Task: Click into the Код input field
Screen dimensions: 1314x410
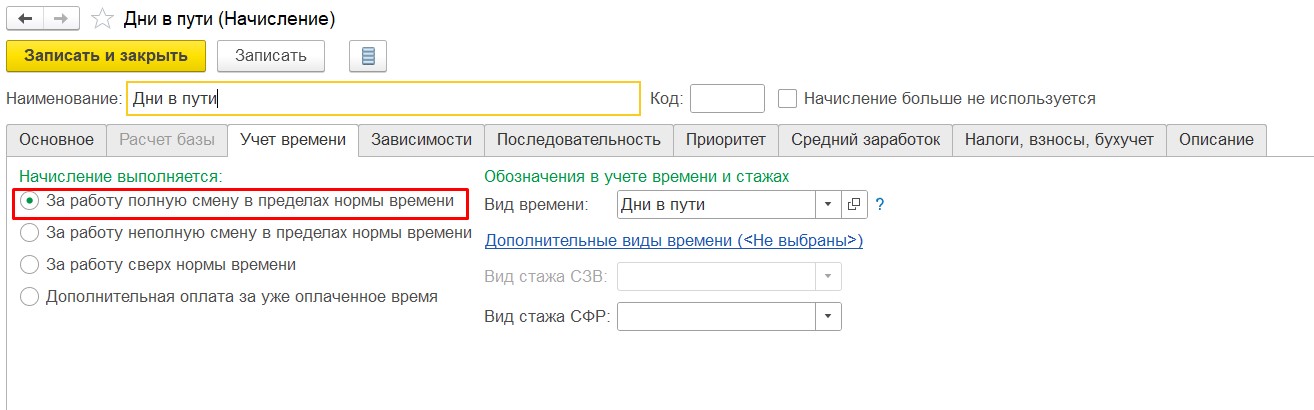Action: click(x=727, y=99)
